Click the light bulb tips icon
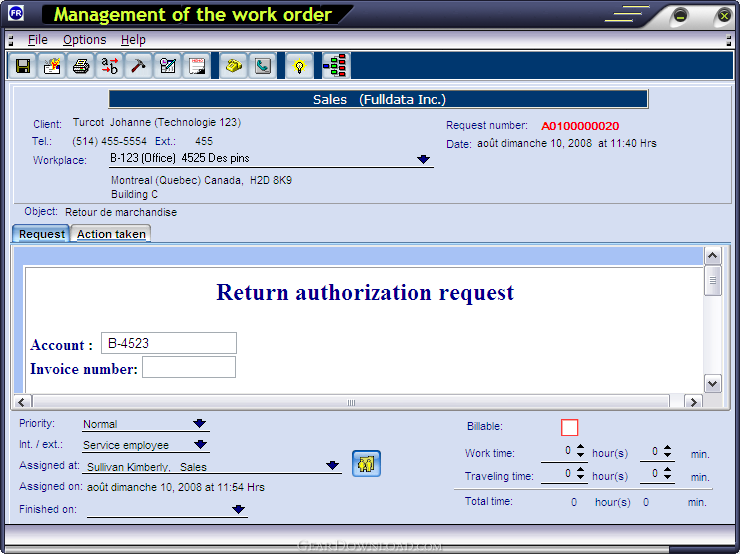The width and height of the screenshot is (740, 554). pos(299,66)
